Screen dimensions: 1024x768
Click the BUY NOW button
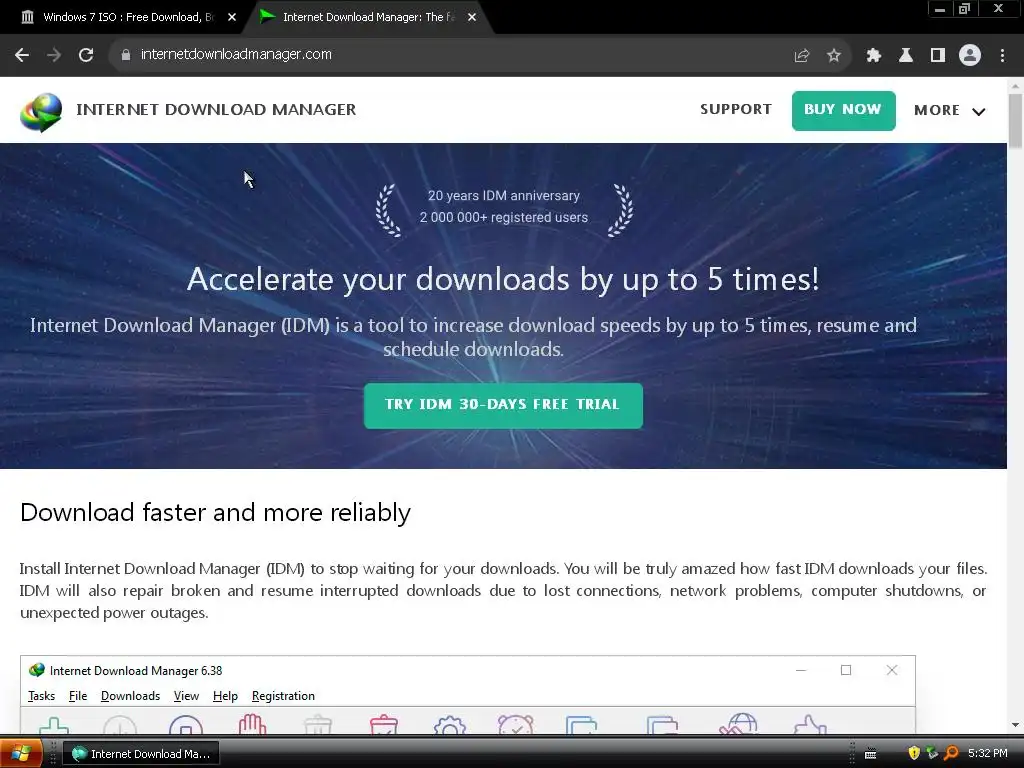point(843,110)
